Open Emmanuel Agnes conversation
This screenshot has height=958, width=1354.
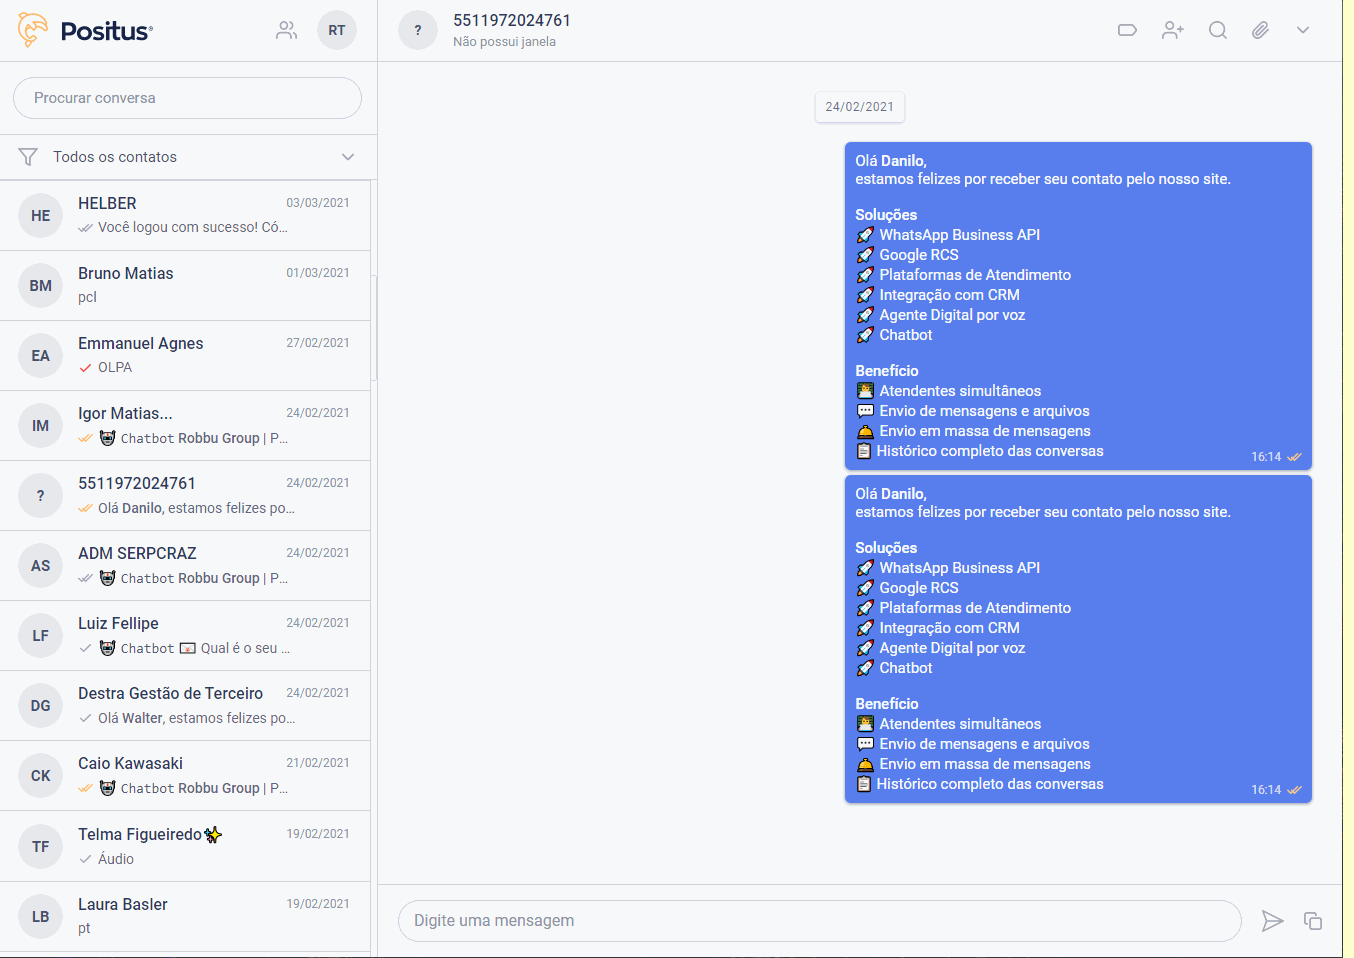pos(185,355)
